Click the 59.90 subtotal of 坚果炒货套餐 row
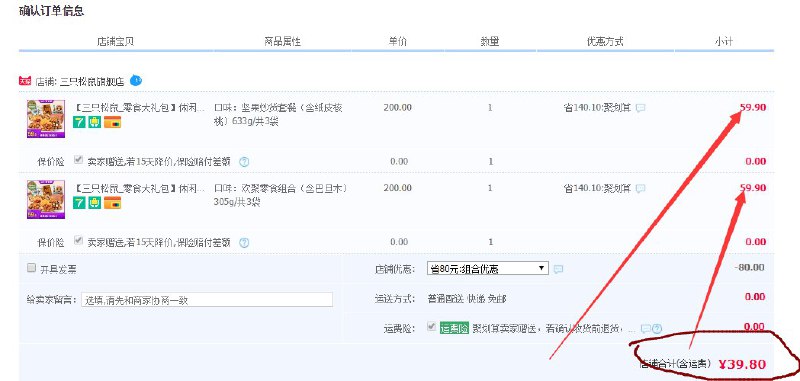The width and height of the screenshot is (800, 381). click(753, 108)
